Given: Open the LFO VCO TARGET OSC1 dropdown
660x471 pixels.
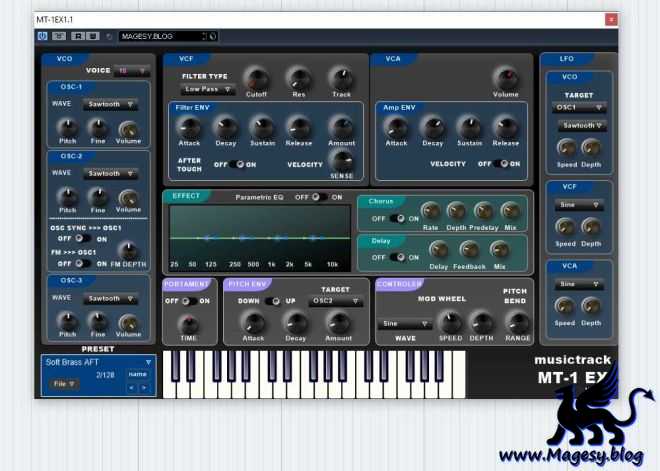Looking at the screenshot, I should point(579,108).
